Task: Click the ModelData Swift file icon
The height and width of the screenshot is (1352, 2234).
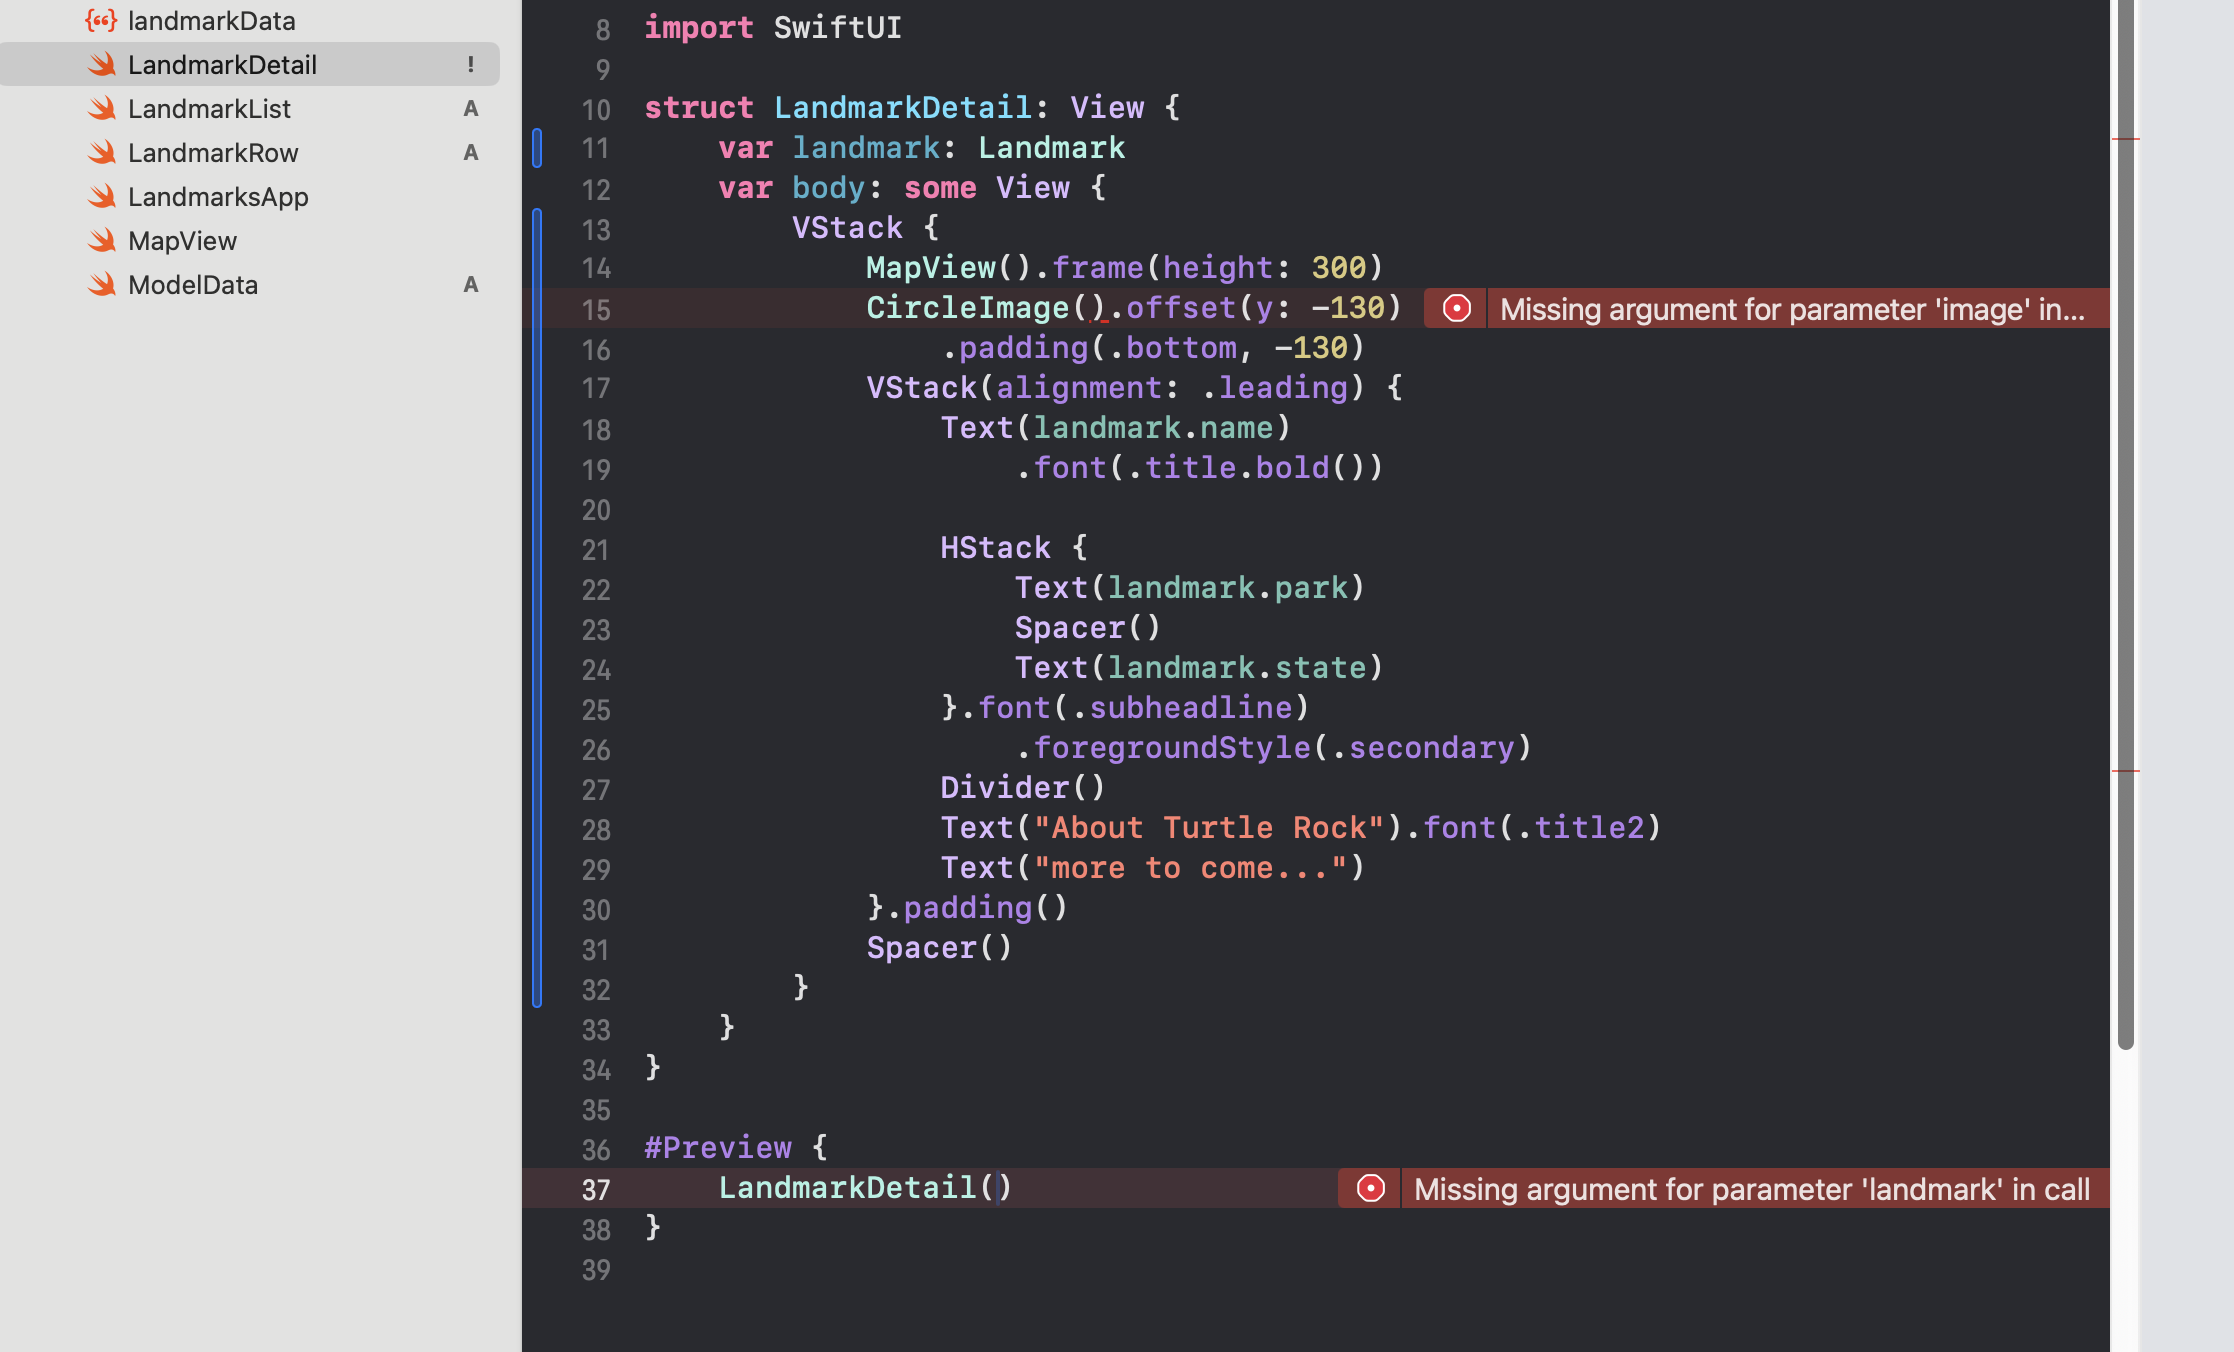Action: 101,285
